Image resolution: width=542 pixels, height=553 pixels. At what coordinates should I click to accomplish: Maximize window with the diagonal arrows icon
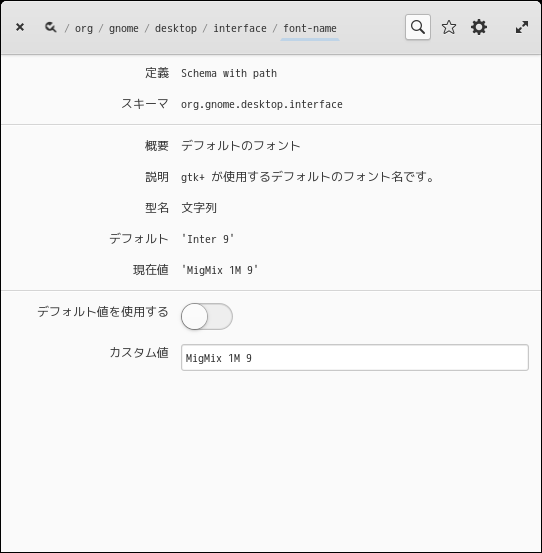click(522, 27)
